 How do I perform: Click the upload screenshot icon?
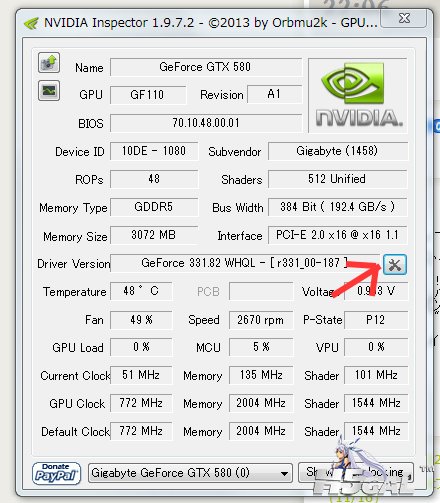pos(49,63)
